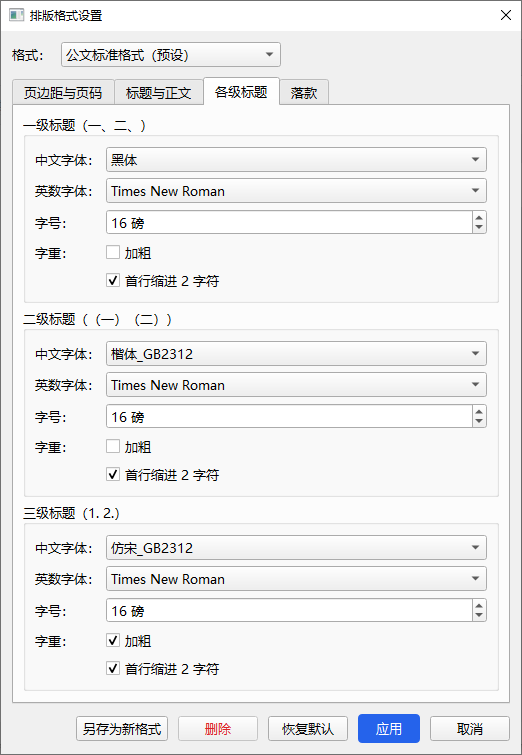This screenshot has width=522, height=755.
Task: Decrease the level-two heading font size
Action: (x=479, y=422)
